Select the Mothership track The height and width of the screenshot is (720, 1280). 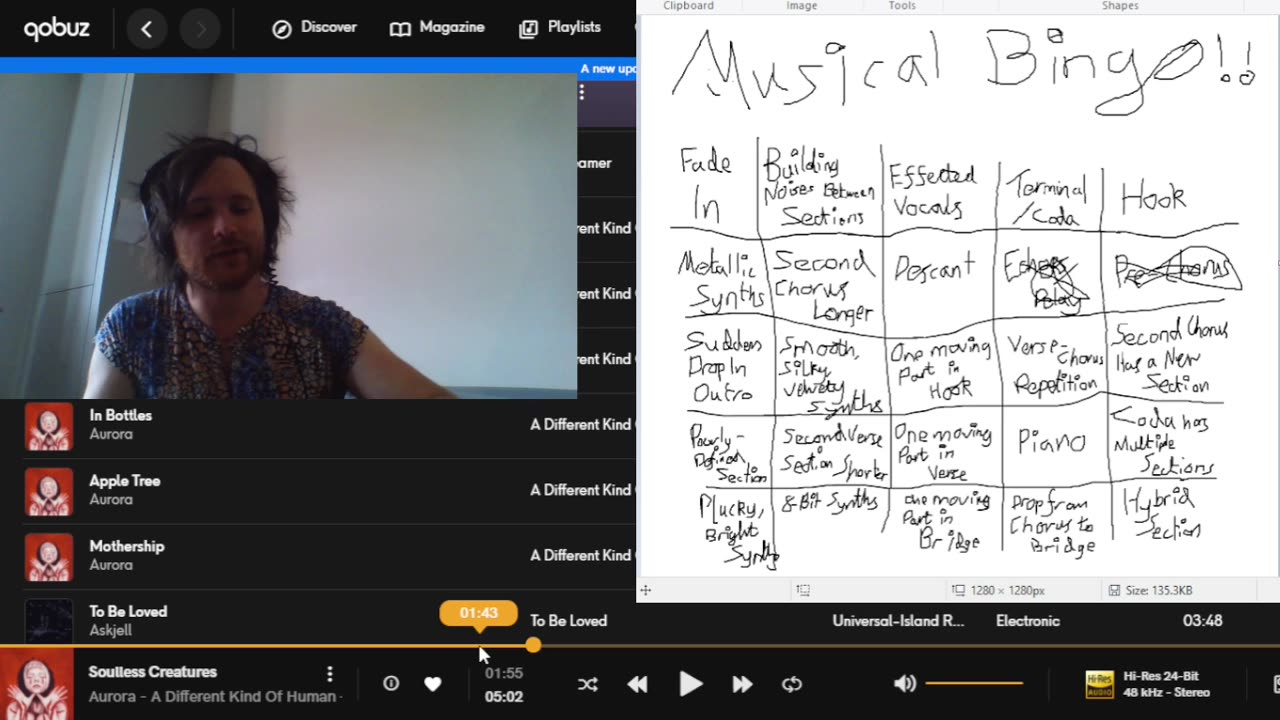tap(127, 546)
